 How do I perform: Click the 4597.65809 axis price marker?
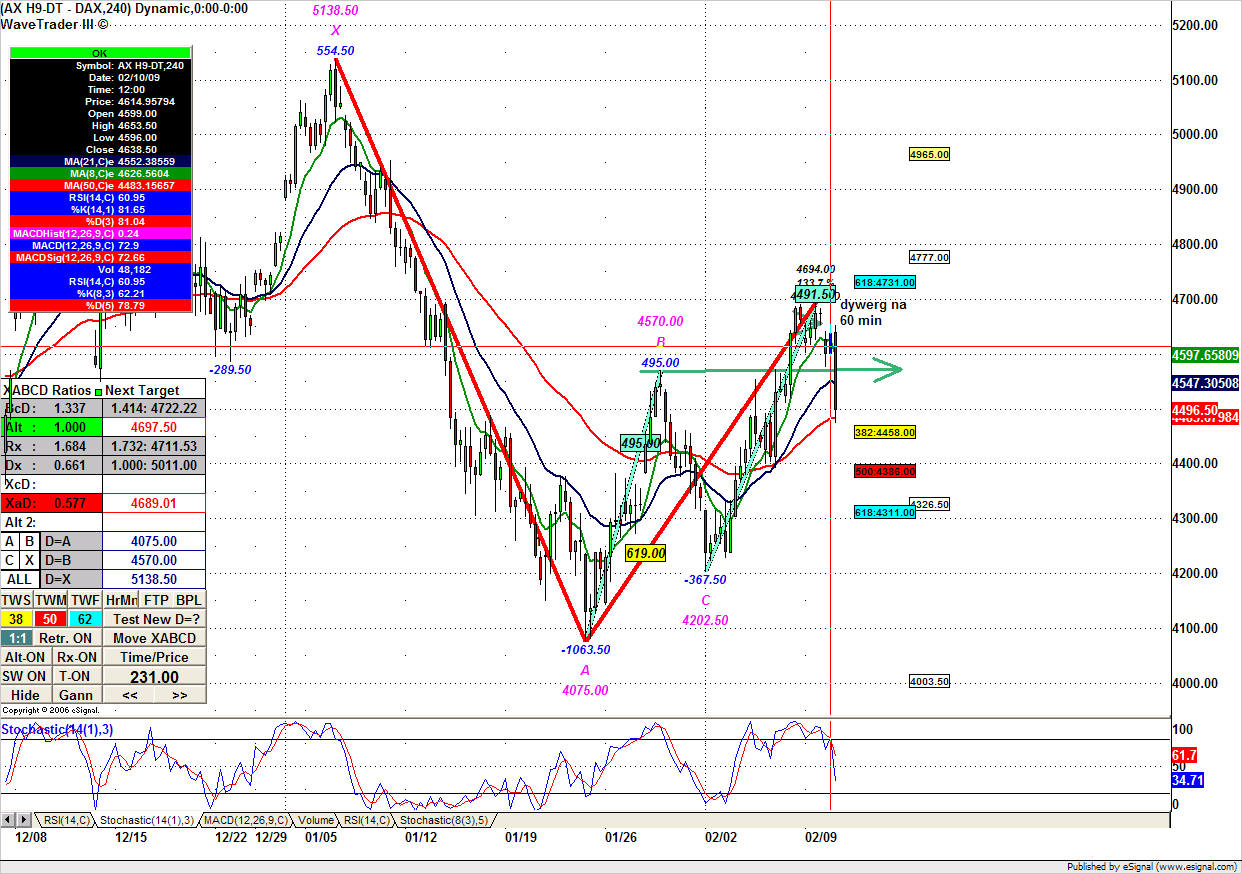pos(1205,355)
